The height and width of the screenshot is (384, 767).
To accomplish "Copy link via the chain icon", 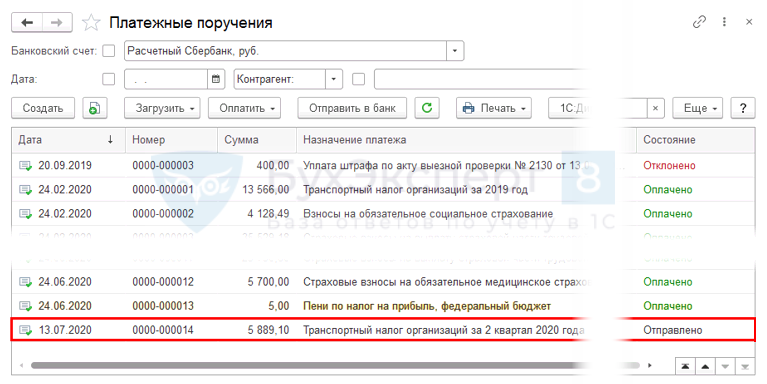I will (699, 22).
